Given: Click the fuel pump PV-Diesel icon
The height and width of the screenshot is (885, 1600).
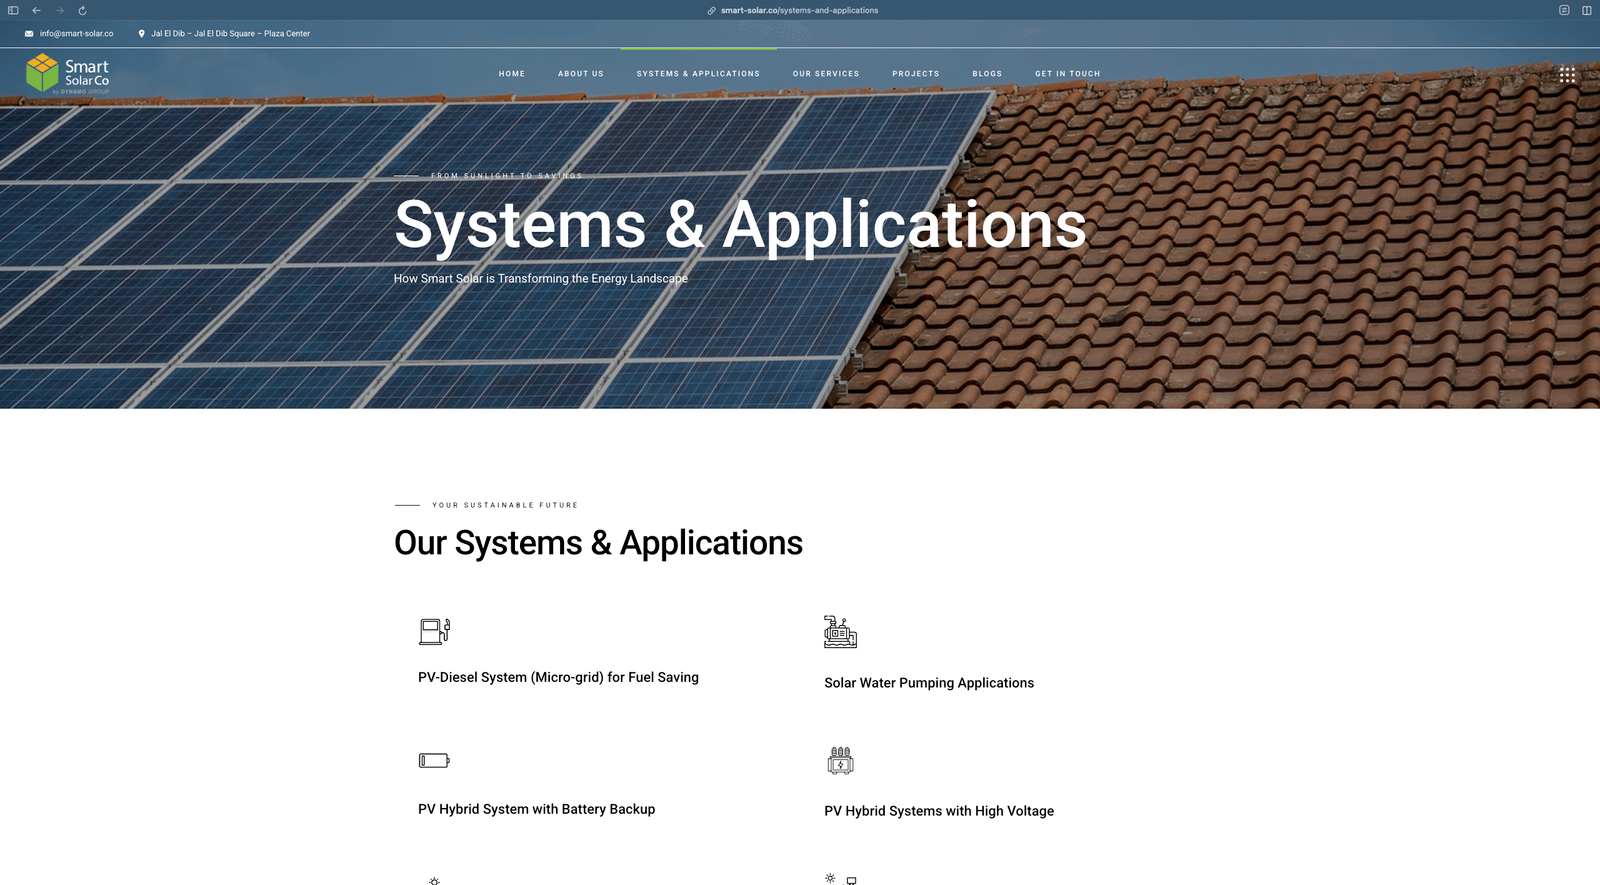Looking at the screenshot, I should pos(434,631).
